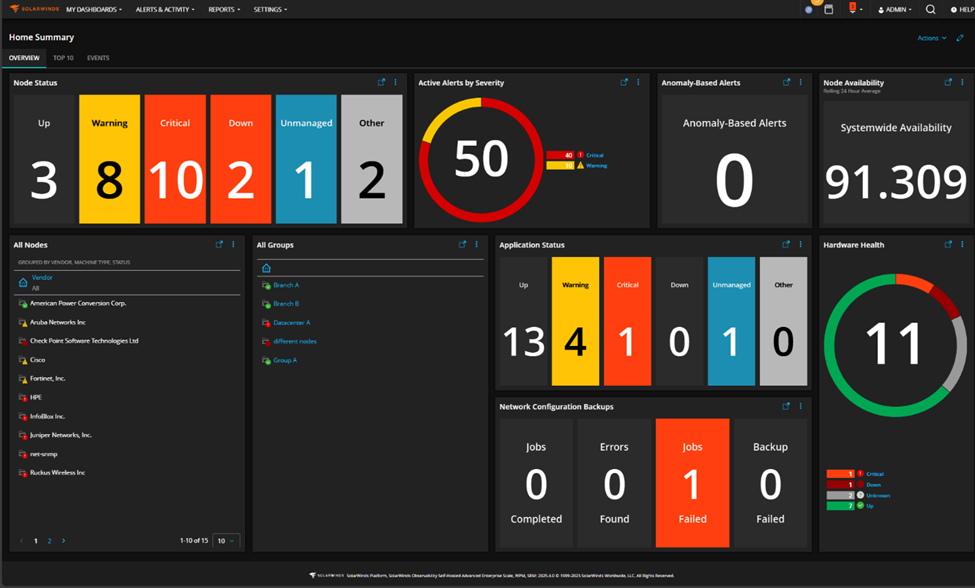This screenshot has width=975, height=588.
Task: Go to next page arrow in All Nodes
Action: (x=63, y=541)
